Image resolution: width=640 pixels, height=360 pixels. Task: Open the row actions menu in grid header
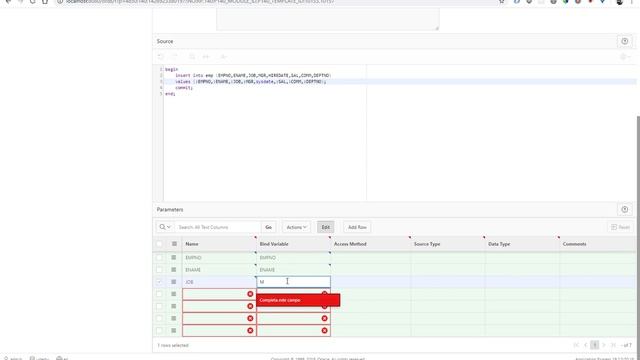[x=174, y=244]
